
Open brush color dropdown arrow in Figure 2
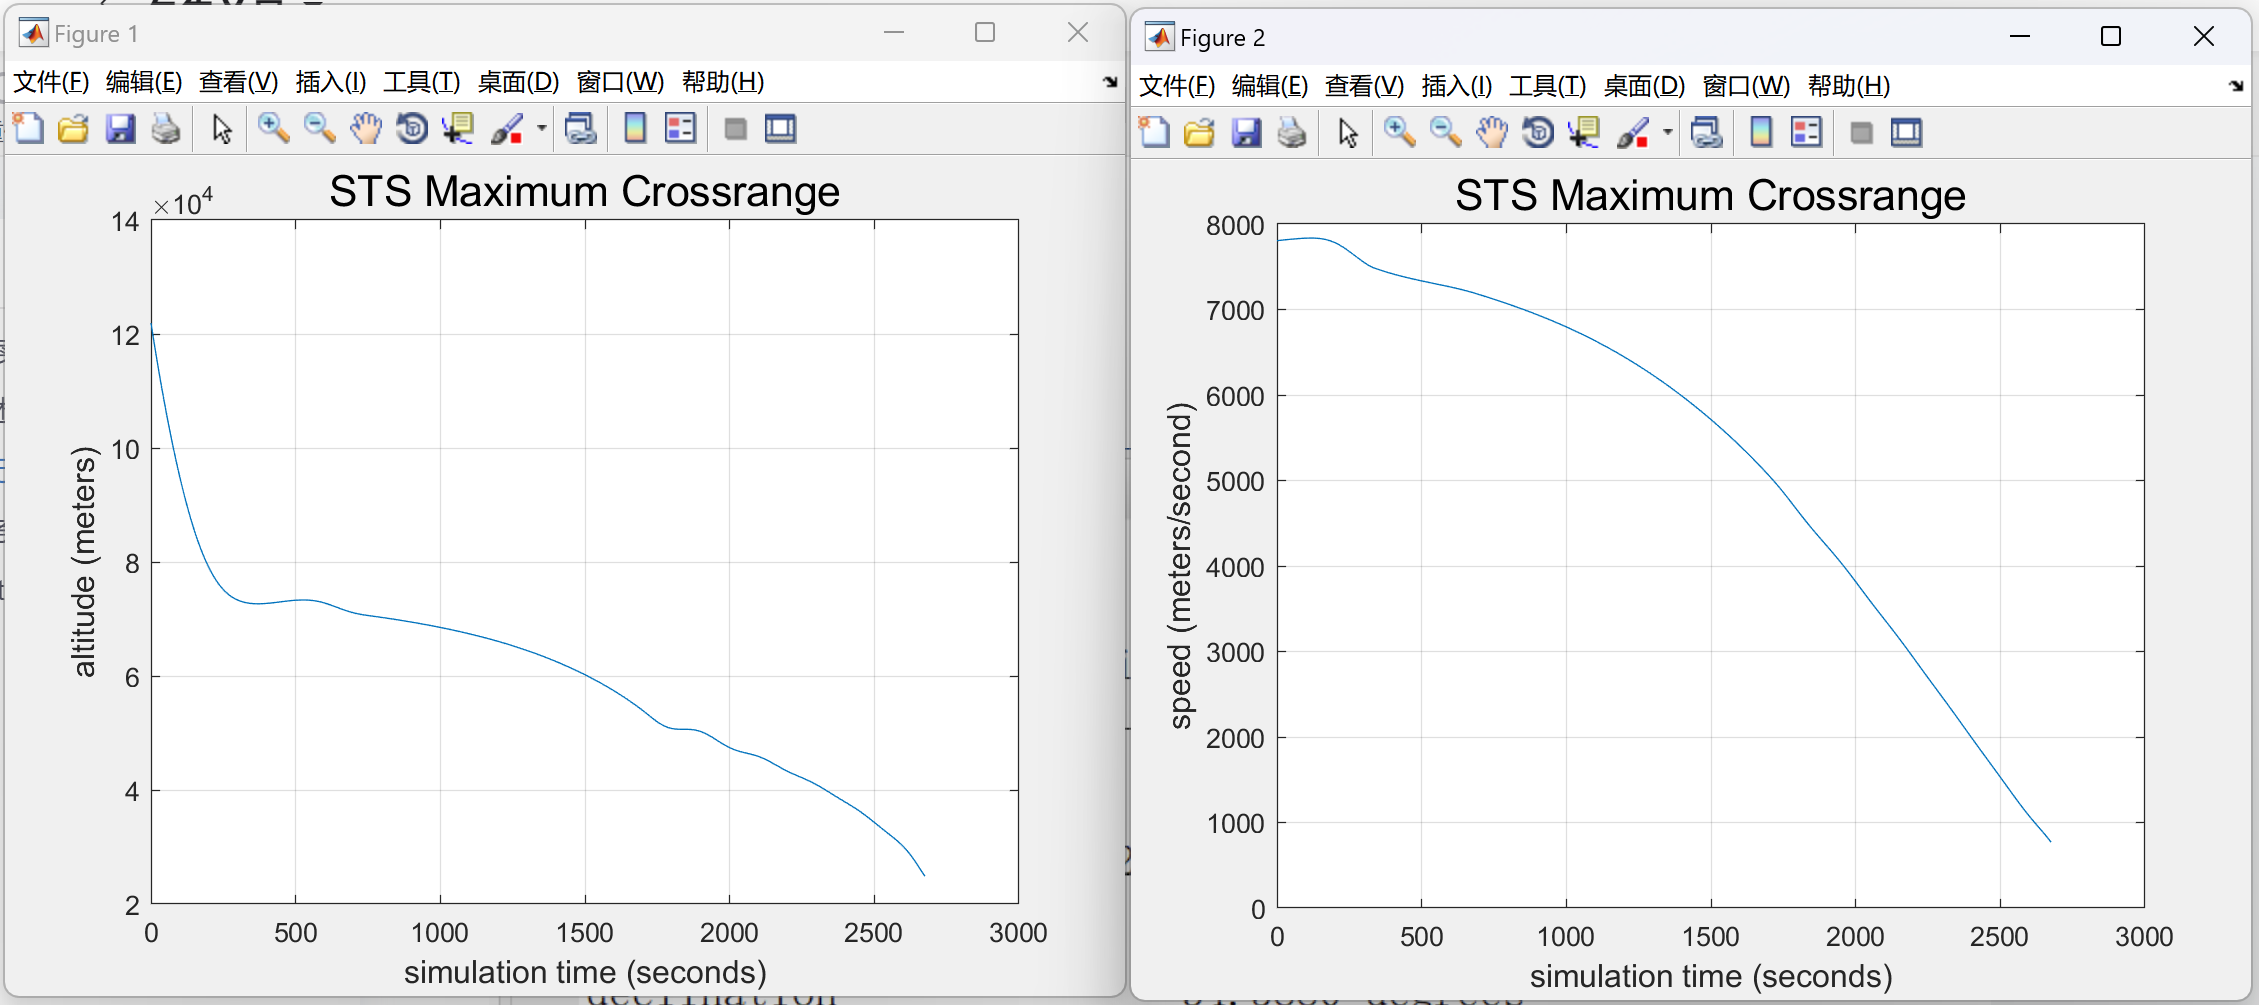coord(1667,133)
